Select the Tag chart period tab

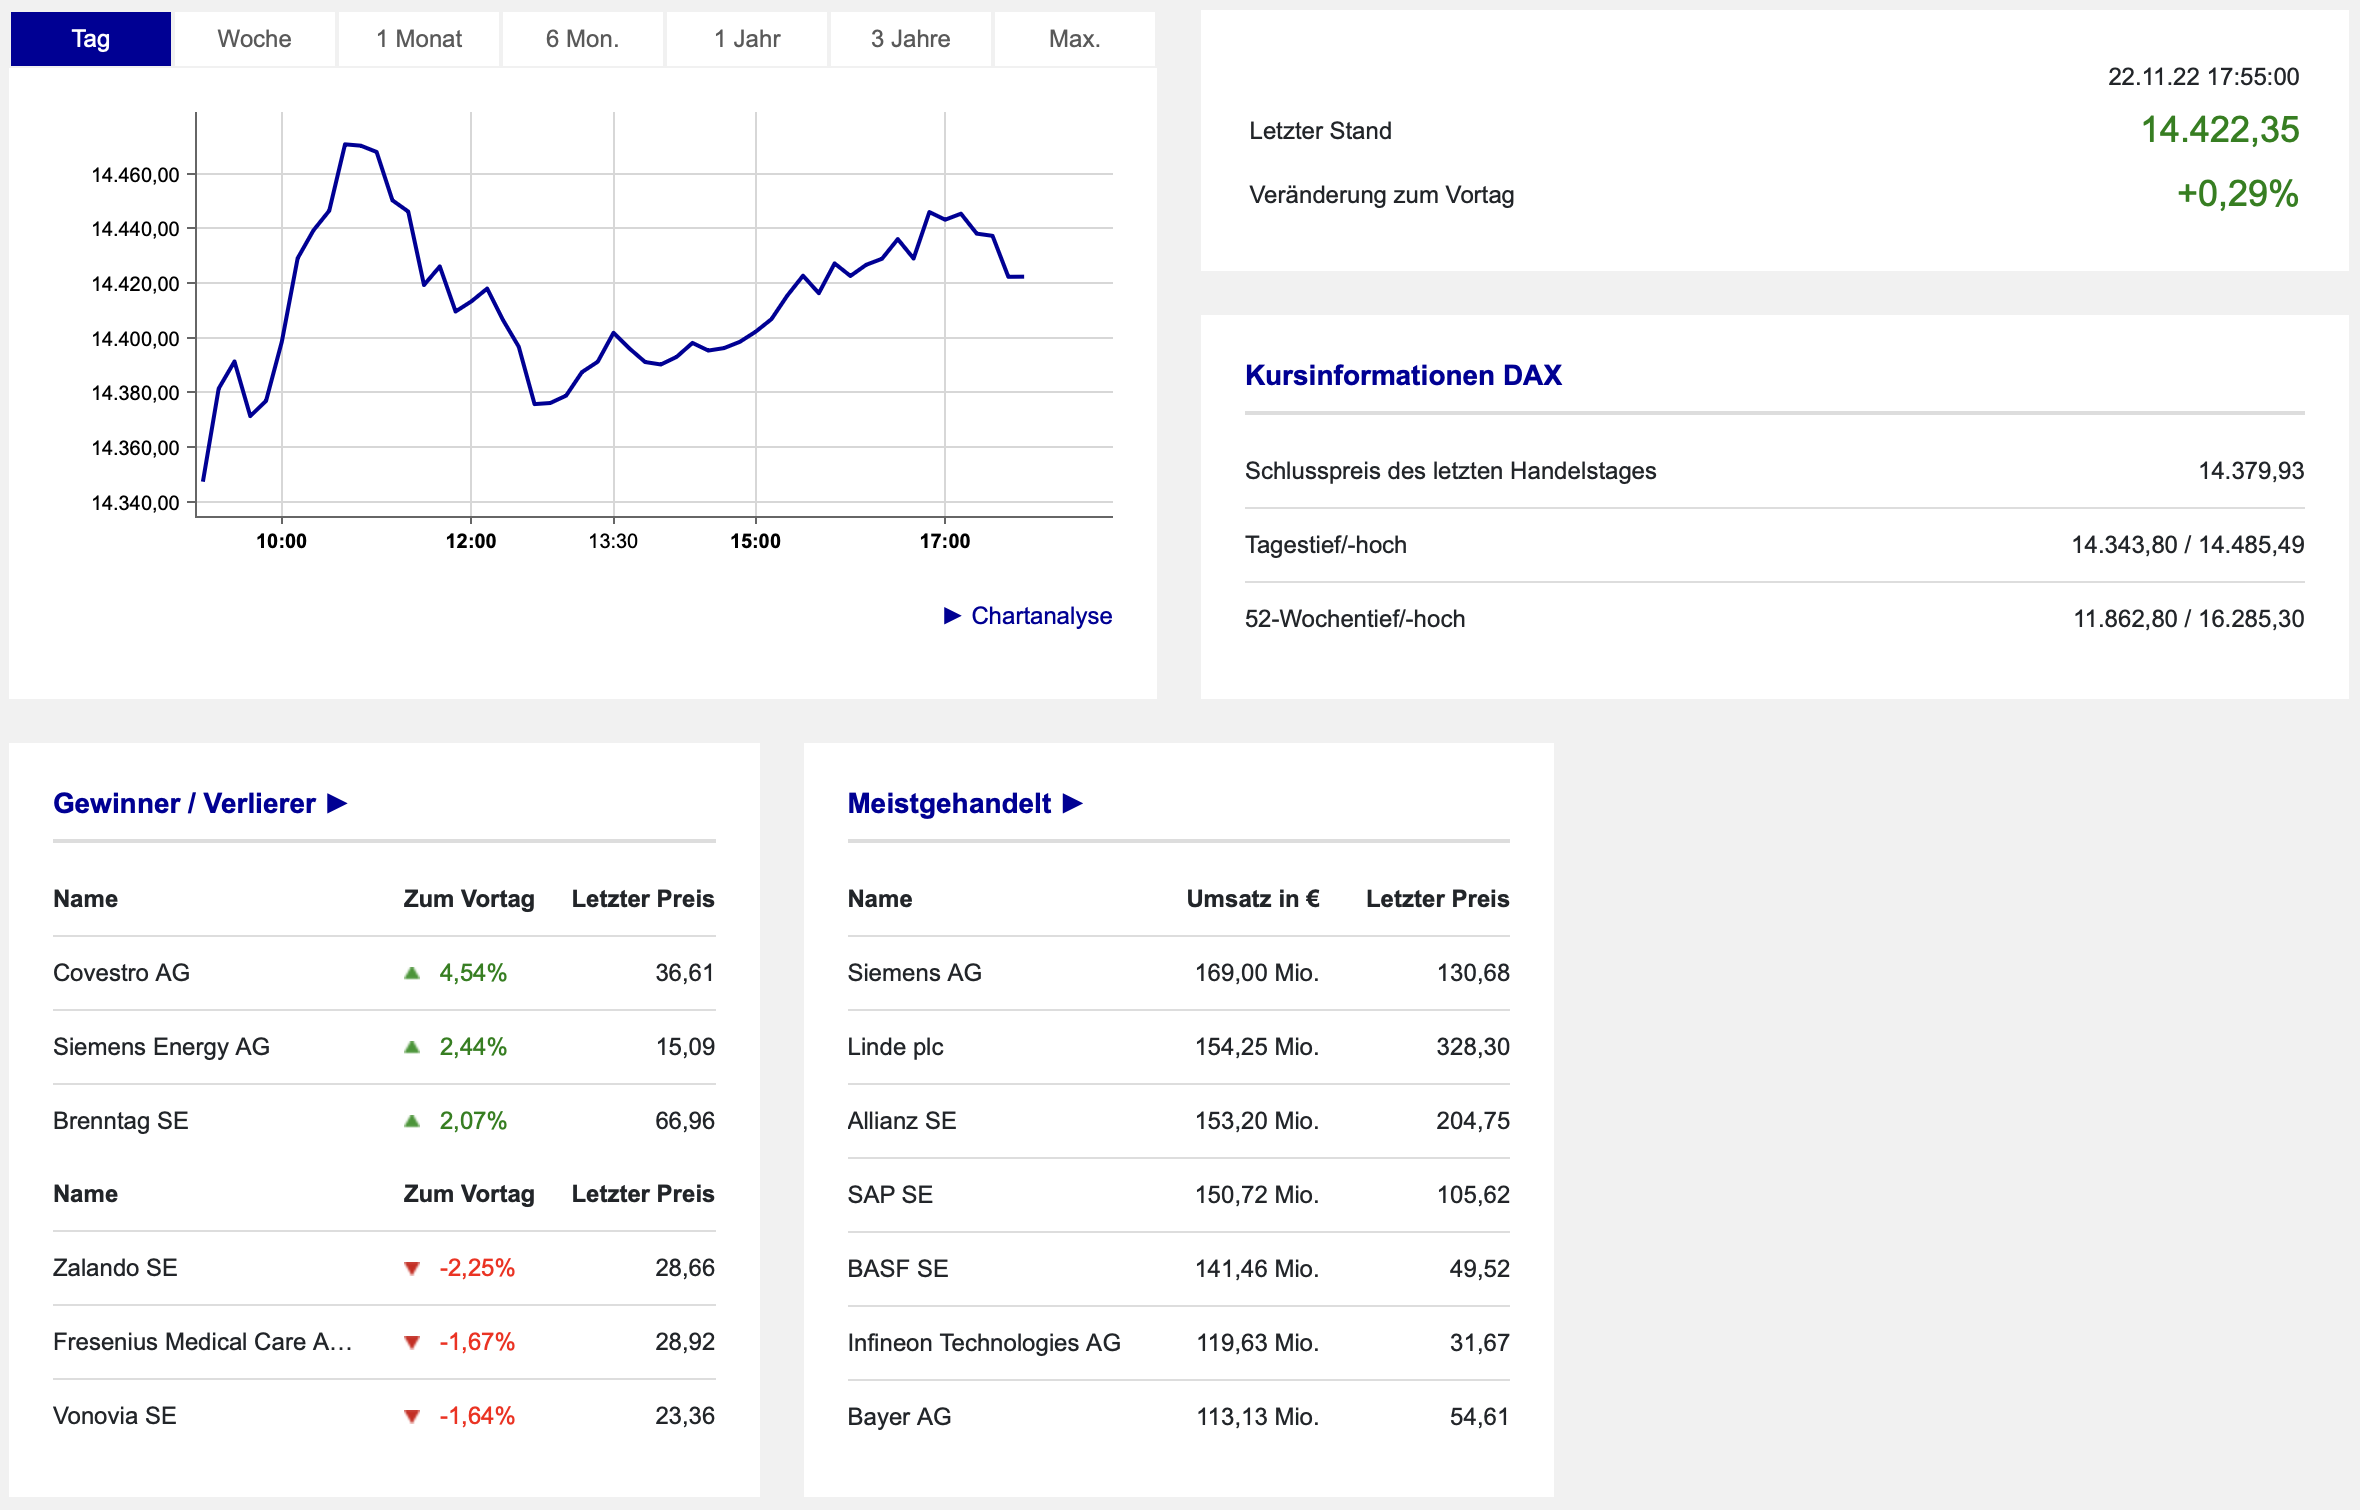90,39
